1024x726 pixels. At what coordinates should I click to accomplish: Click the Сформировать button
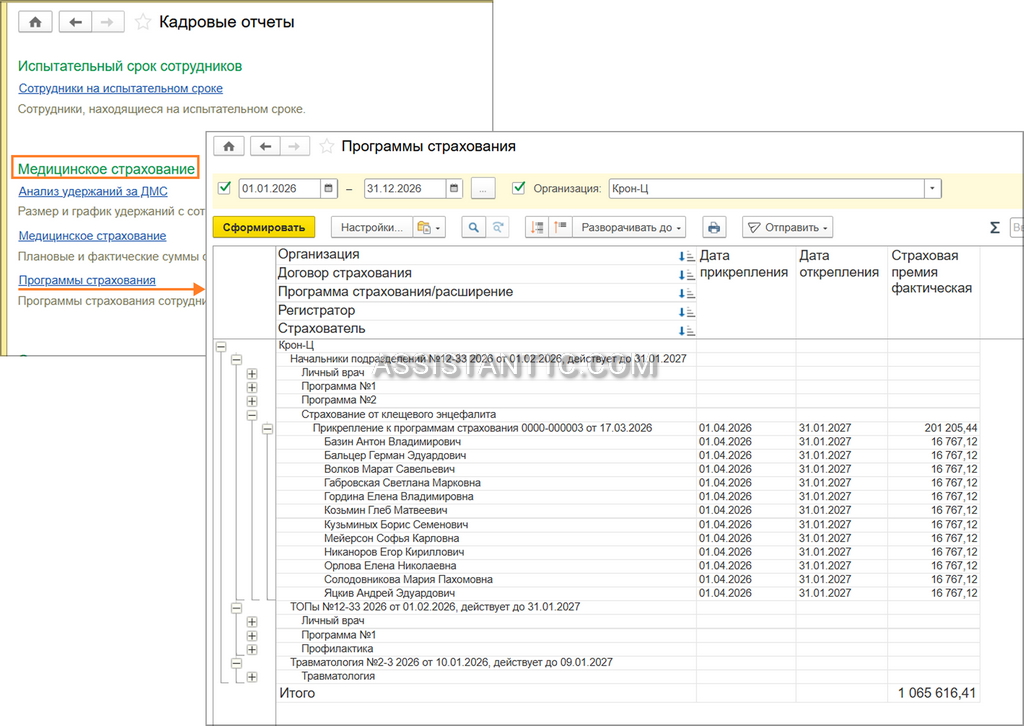264,227
